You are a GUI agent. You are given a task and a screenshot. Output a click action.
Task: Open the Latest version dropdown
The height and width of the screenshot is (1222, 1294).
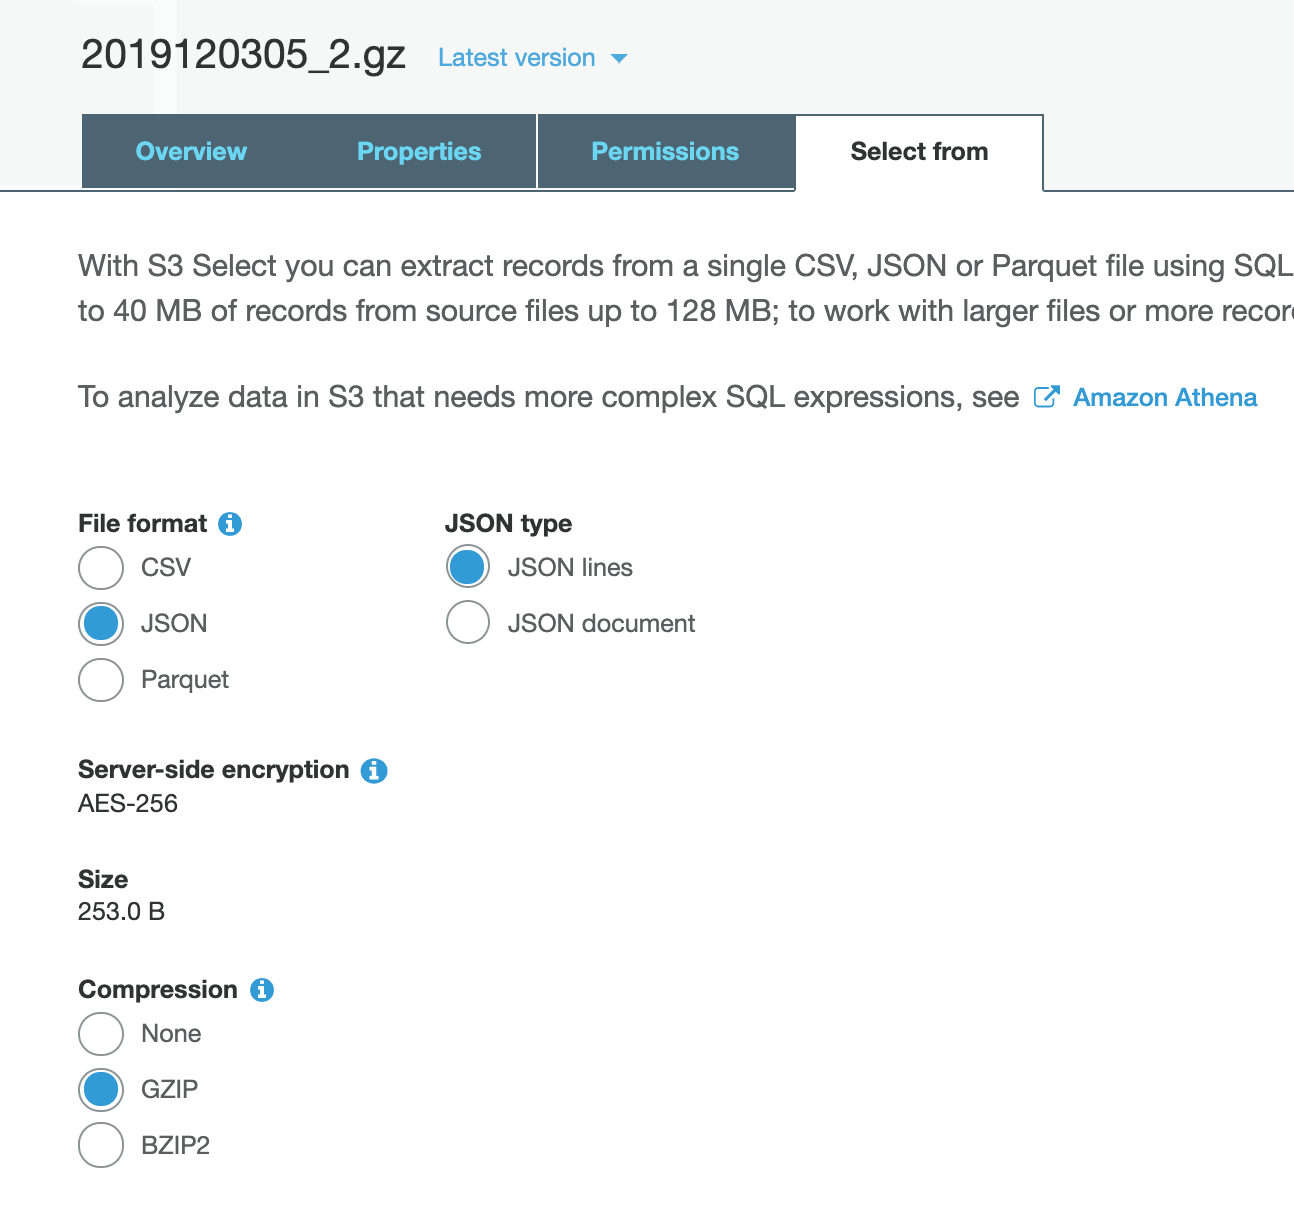click(533, 58)
